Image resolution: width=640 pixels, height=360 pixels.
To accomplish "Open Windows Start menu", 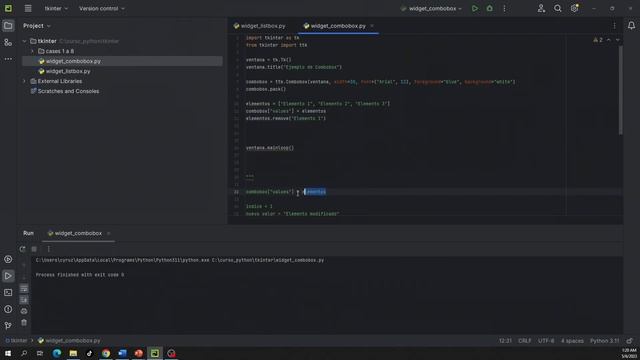I will click(x=8, y=353).
